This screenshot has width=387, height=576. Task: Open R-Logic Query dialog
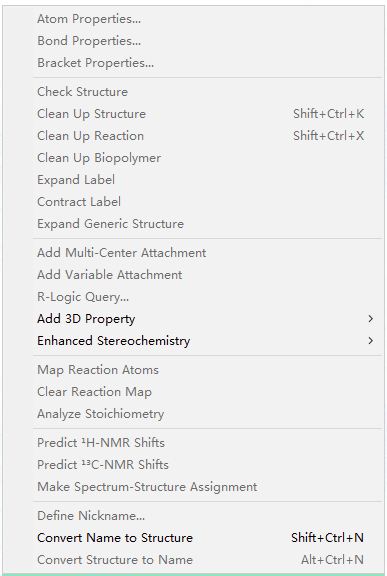point(207,297)
